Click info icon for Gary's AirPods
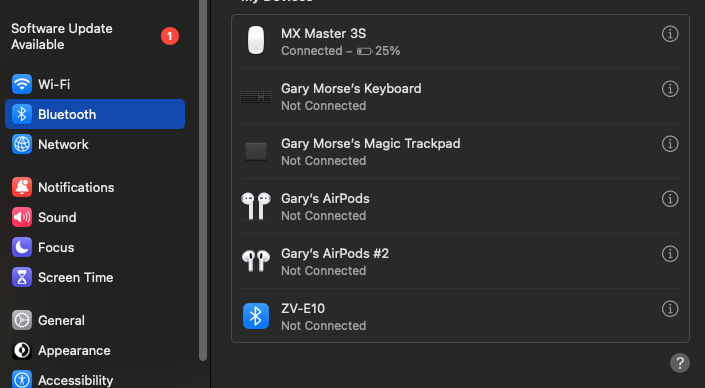The width and height of the screenshot is (705, 388). 670,199
